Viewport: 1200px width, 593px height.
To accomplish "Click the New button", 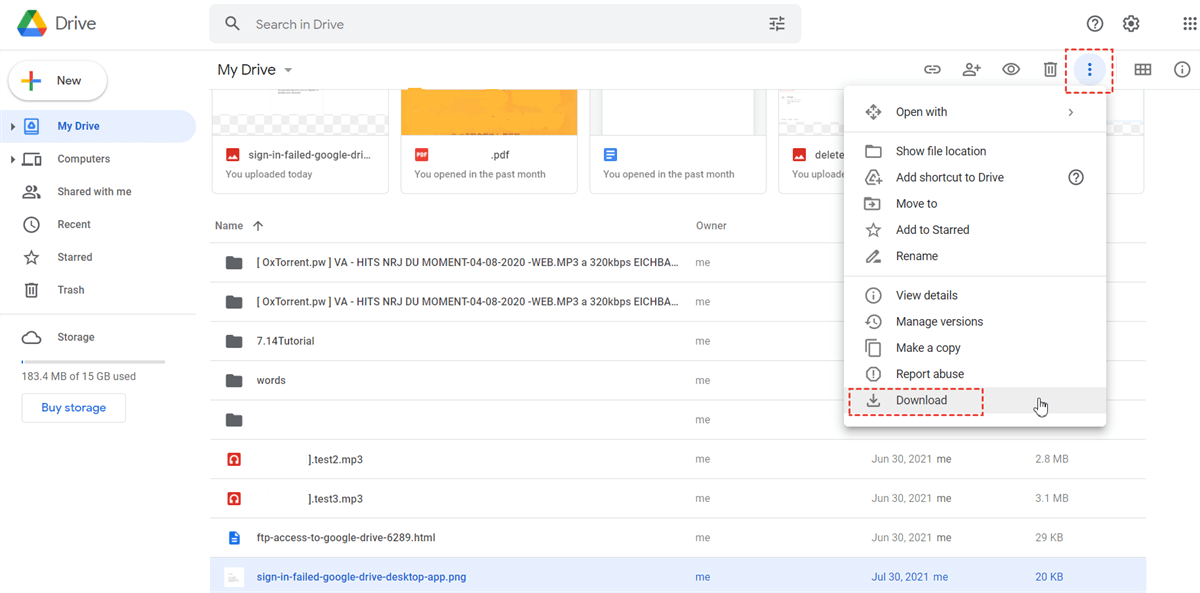I will coord(58,81).
